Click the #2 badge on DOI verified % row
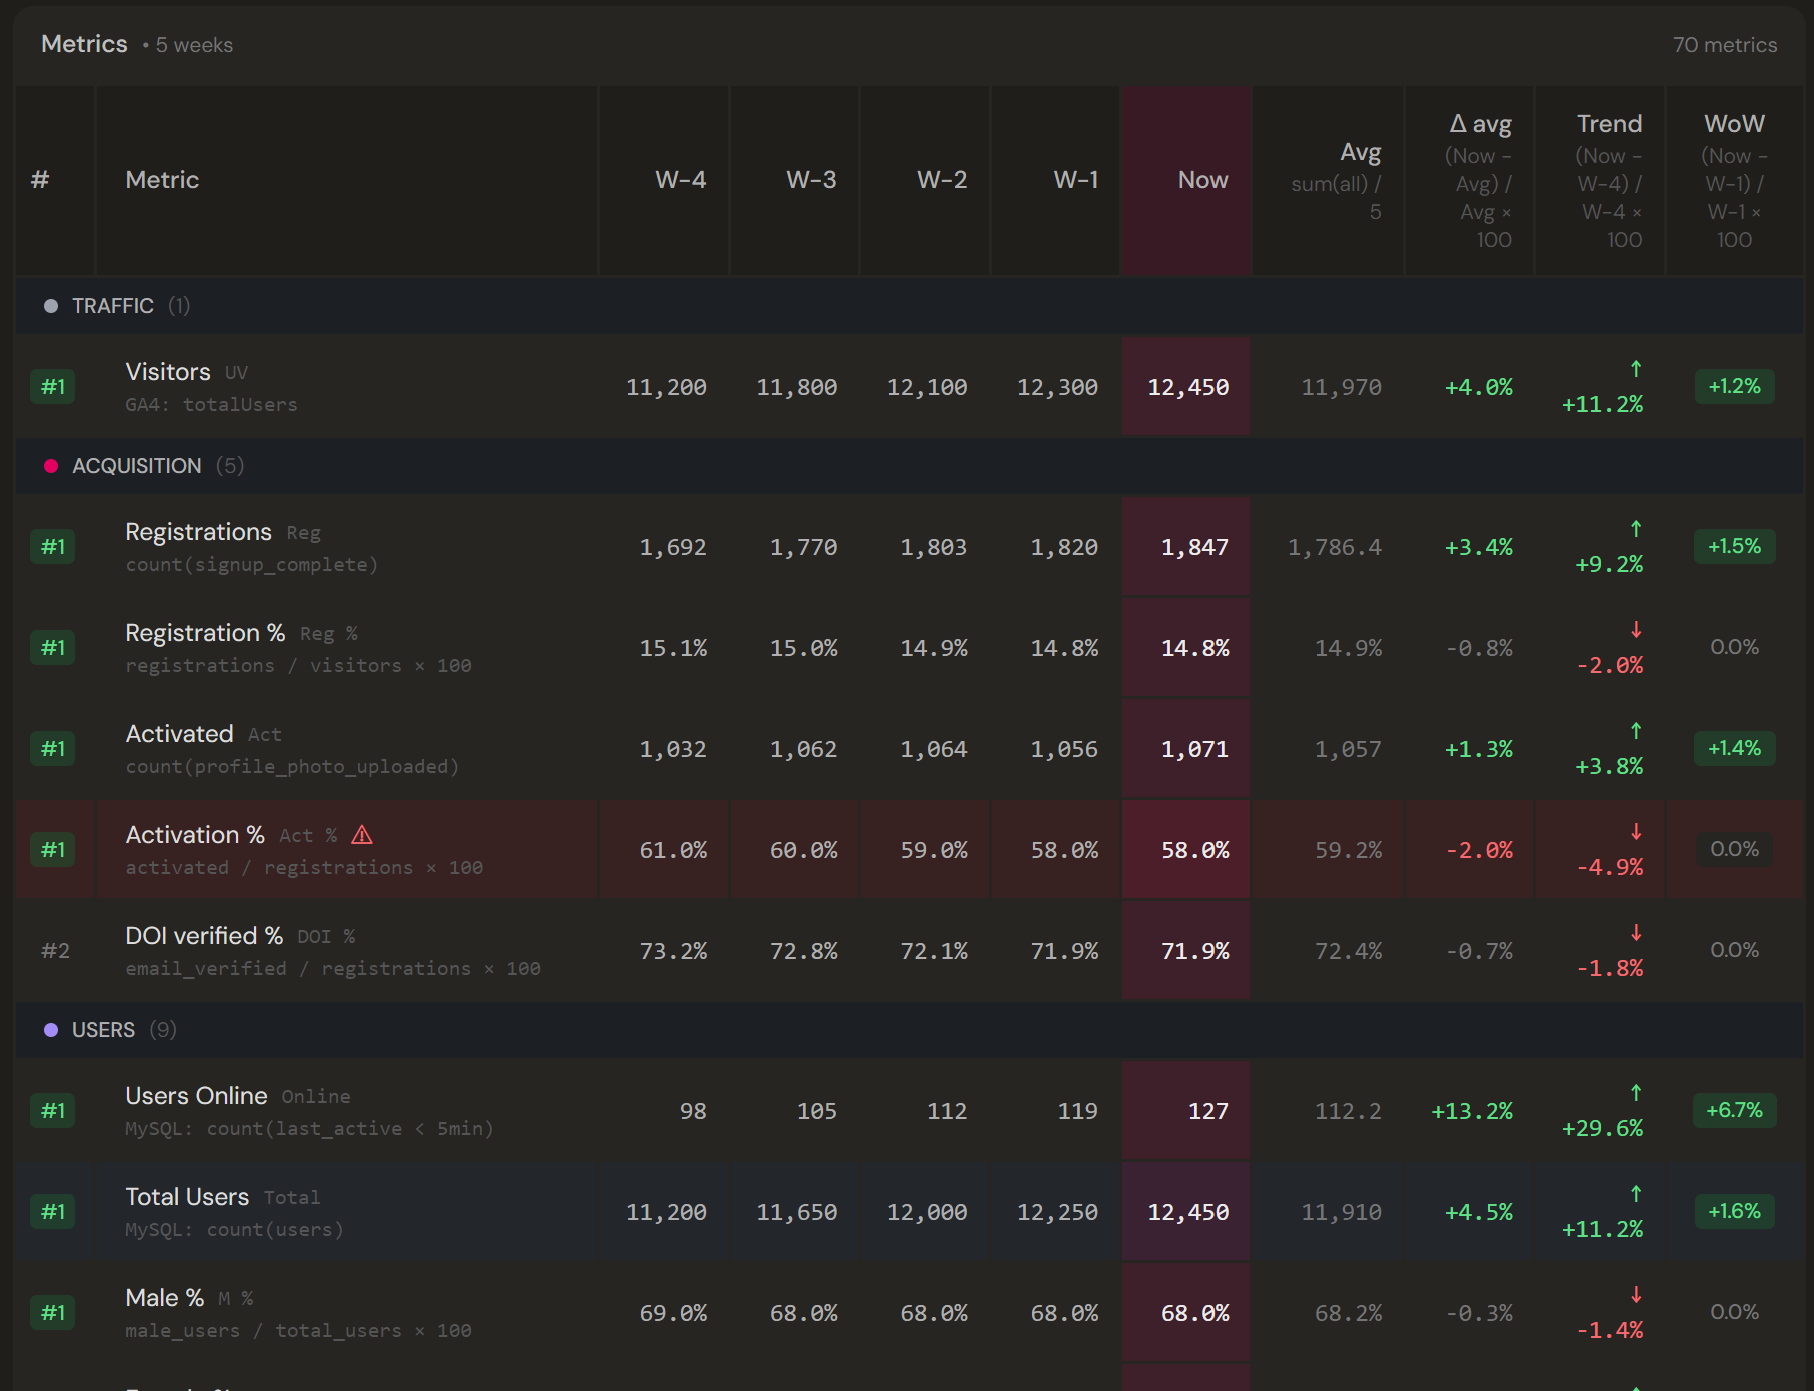Screen dimensions: 1814x1391 (x=56, y=951)
